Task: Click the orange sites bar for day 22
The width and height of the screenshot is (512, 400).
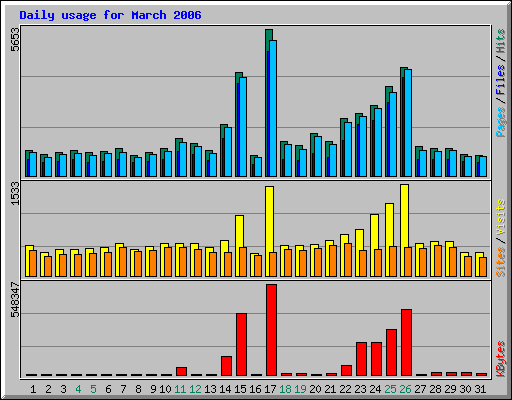Action: [x=348, y=260]
